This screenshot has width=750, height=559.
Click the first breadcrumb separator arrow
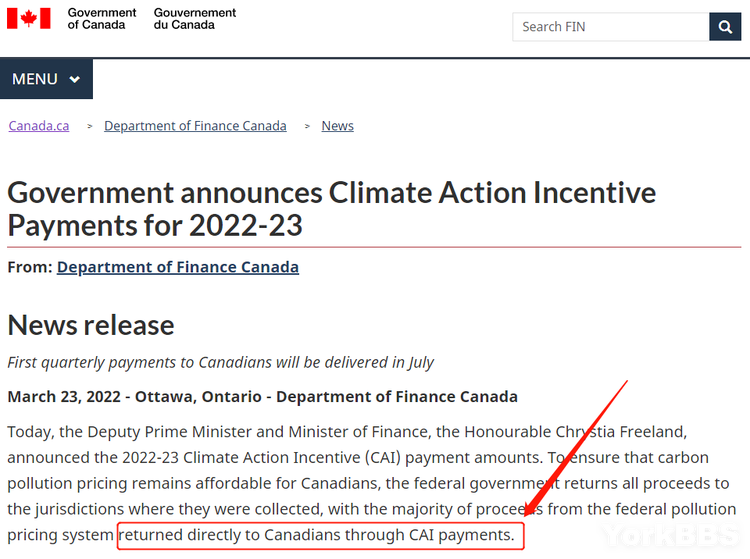(89, 126)
